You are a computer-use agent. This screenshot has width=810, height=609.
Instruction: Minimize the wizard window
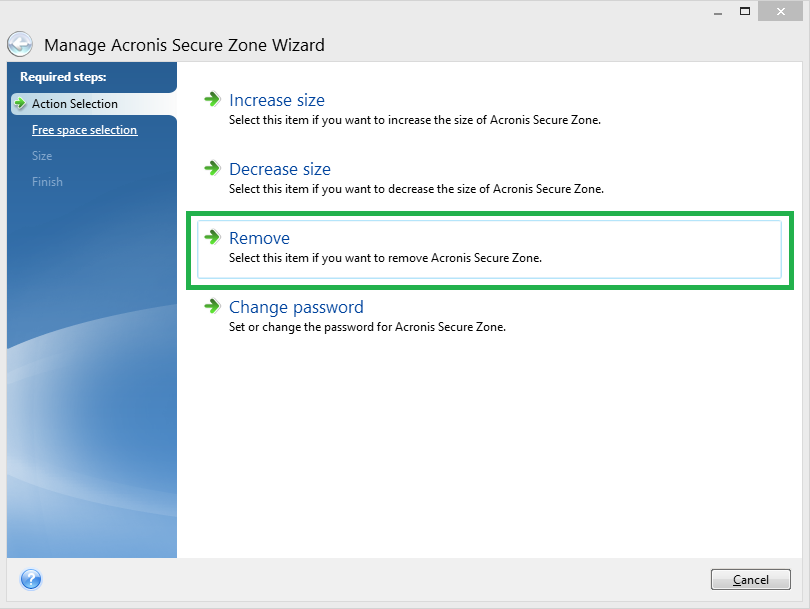(718, 11)
